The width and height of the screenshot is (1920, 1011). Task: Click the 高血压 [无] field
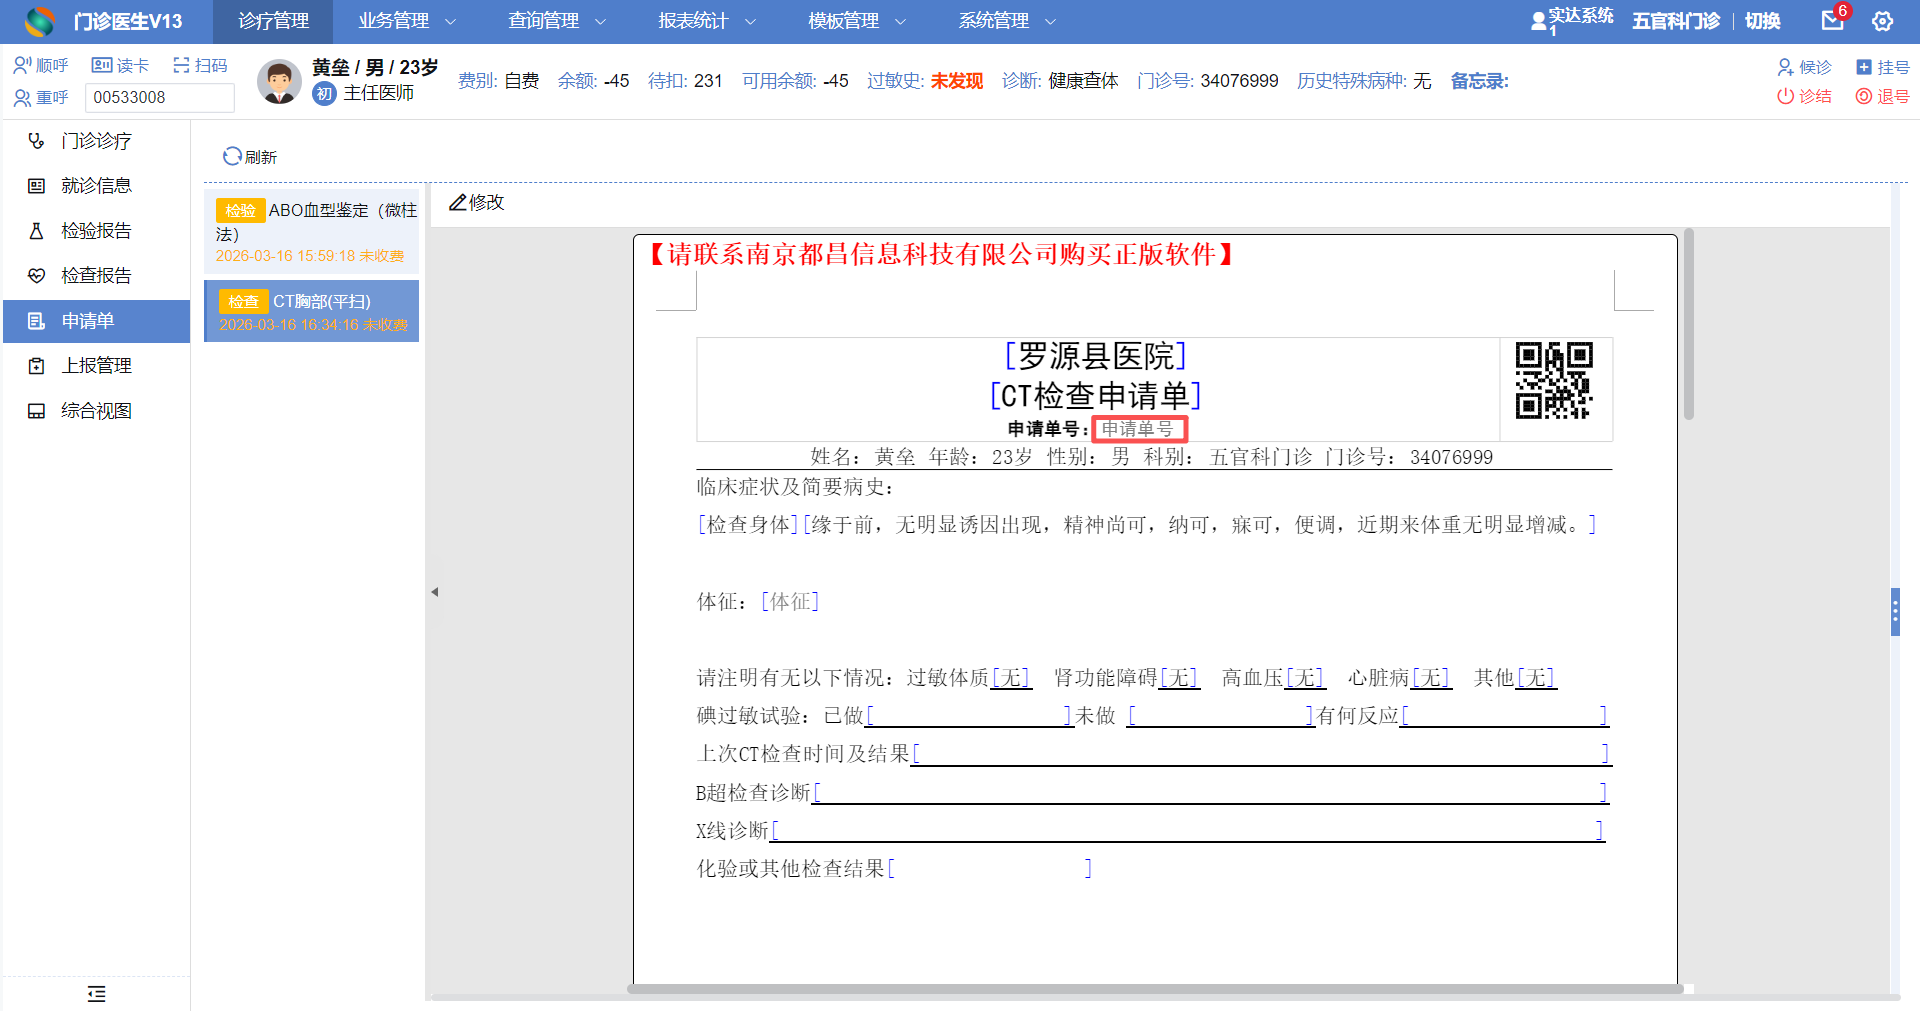pos(1305,678)
